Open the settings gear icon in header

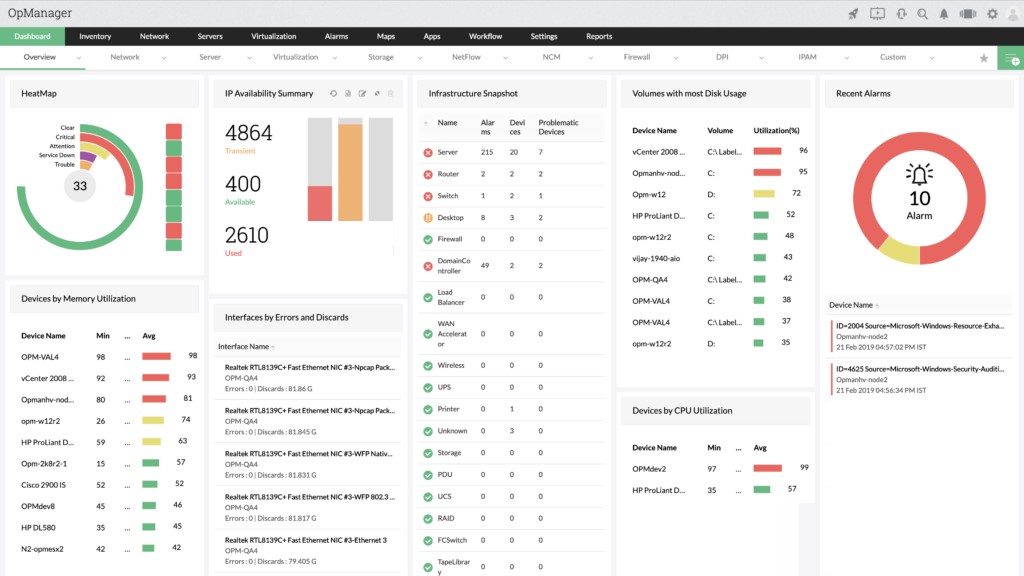click(992, 14)
